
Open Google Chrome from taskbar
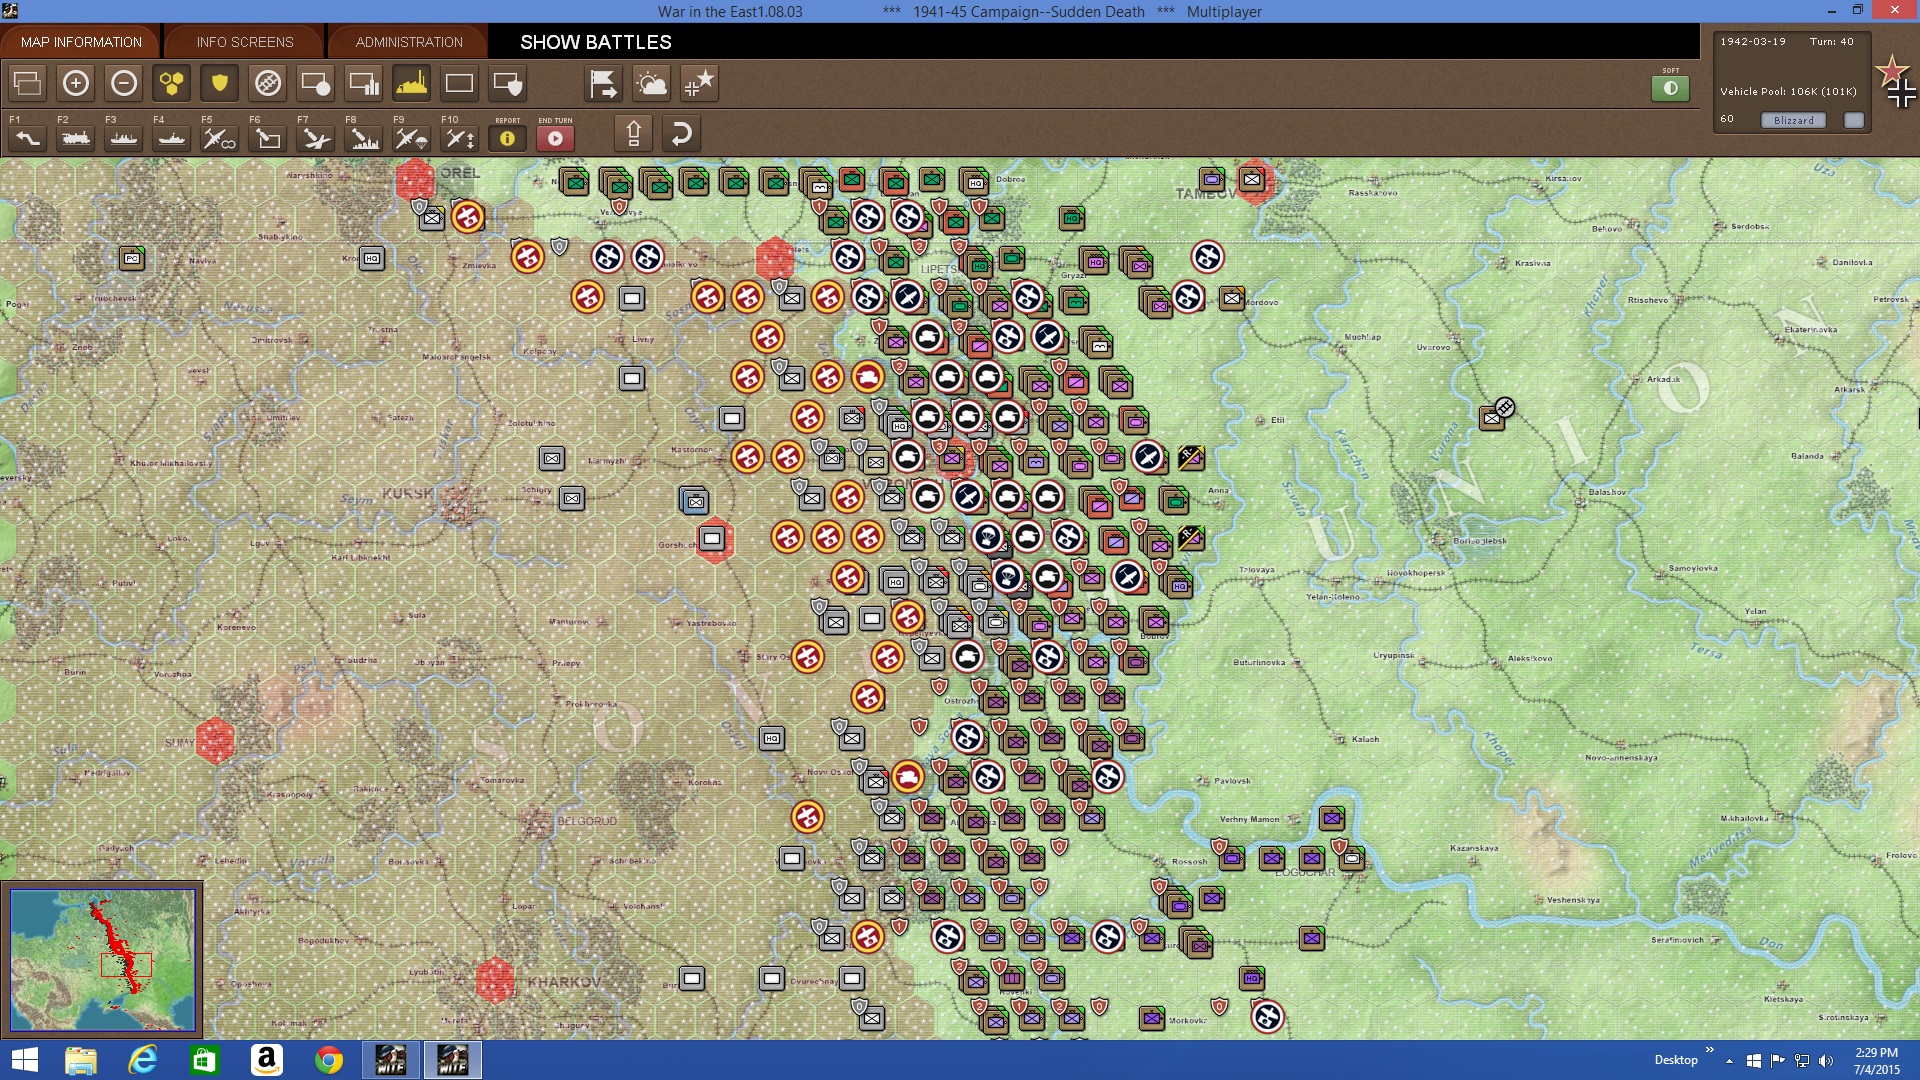329,1060
